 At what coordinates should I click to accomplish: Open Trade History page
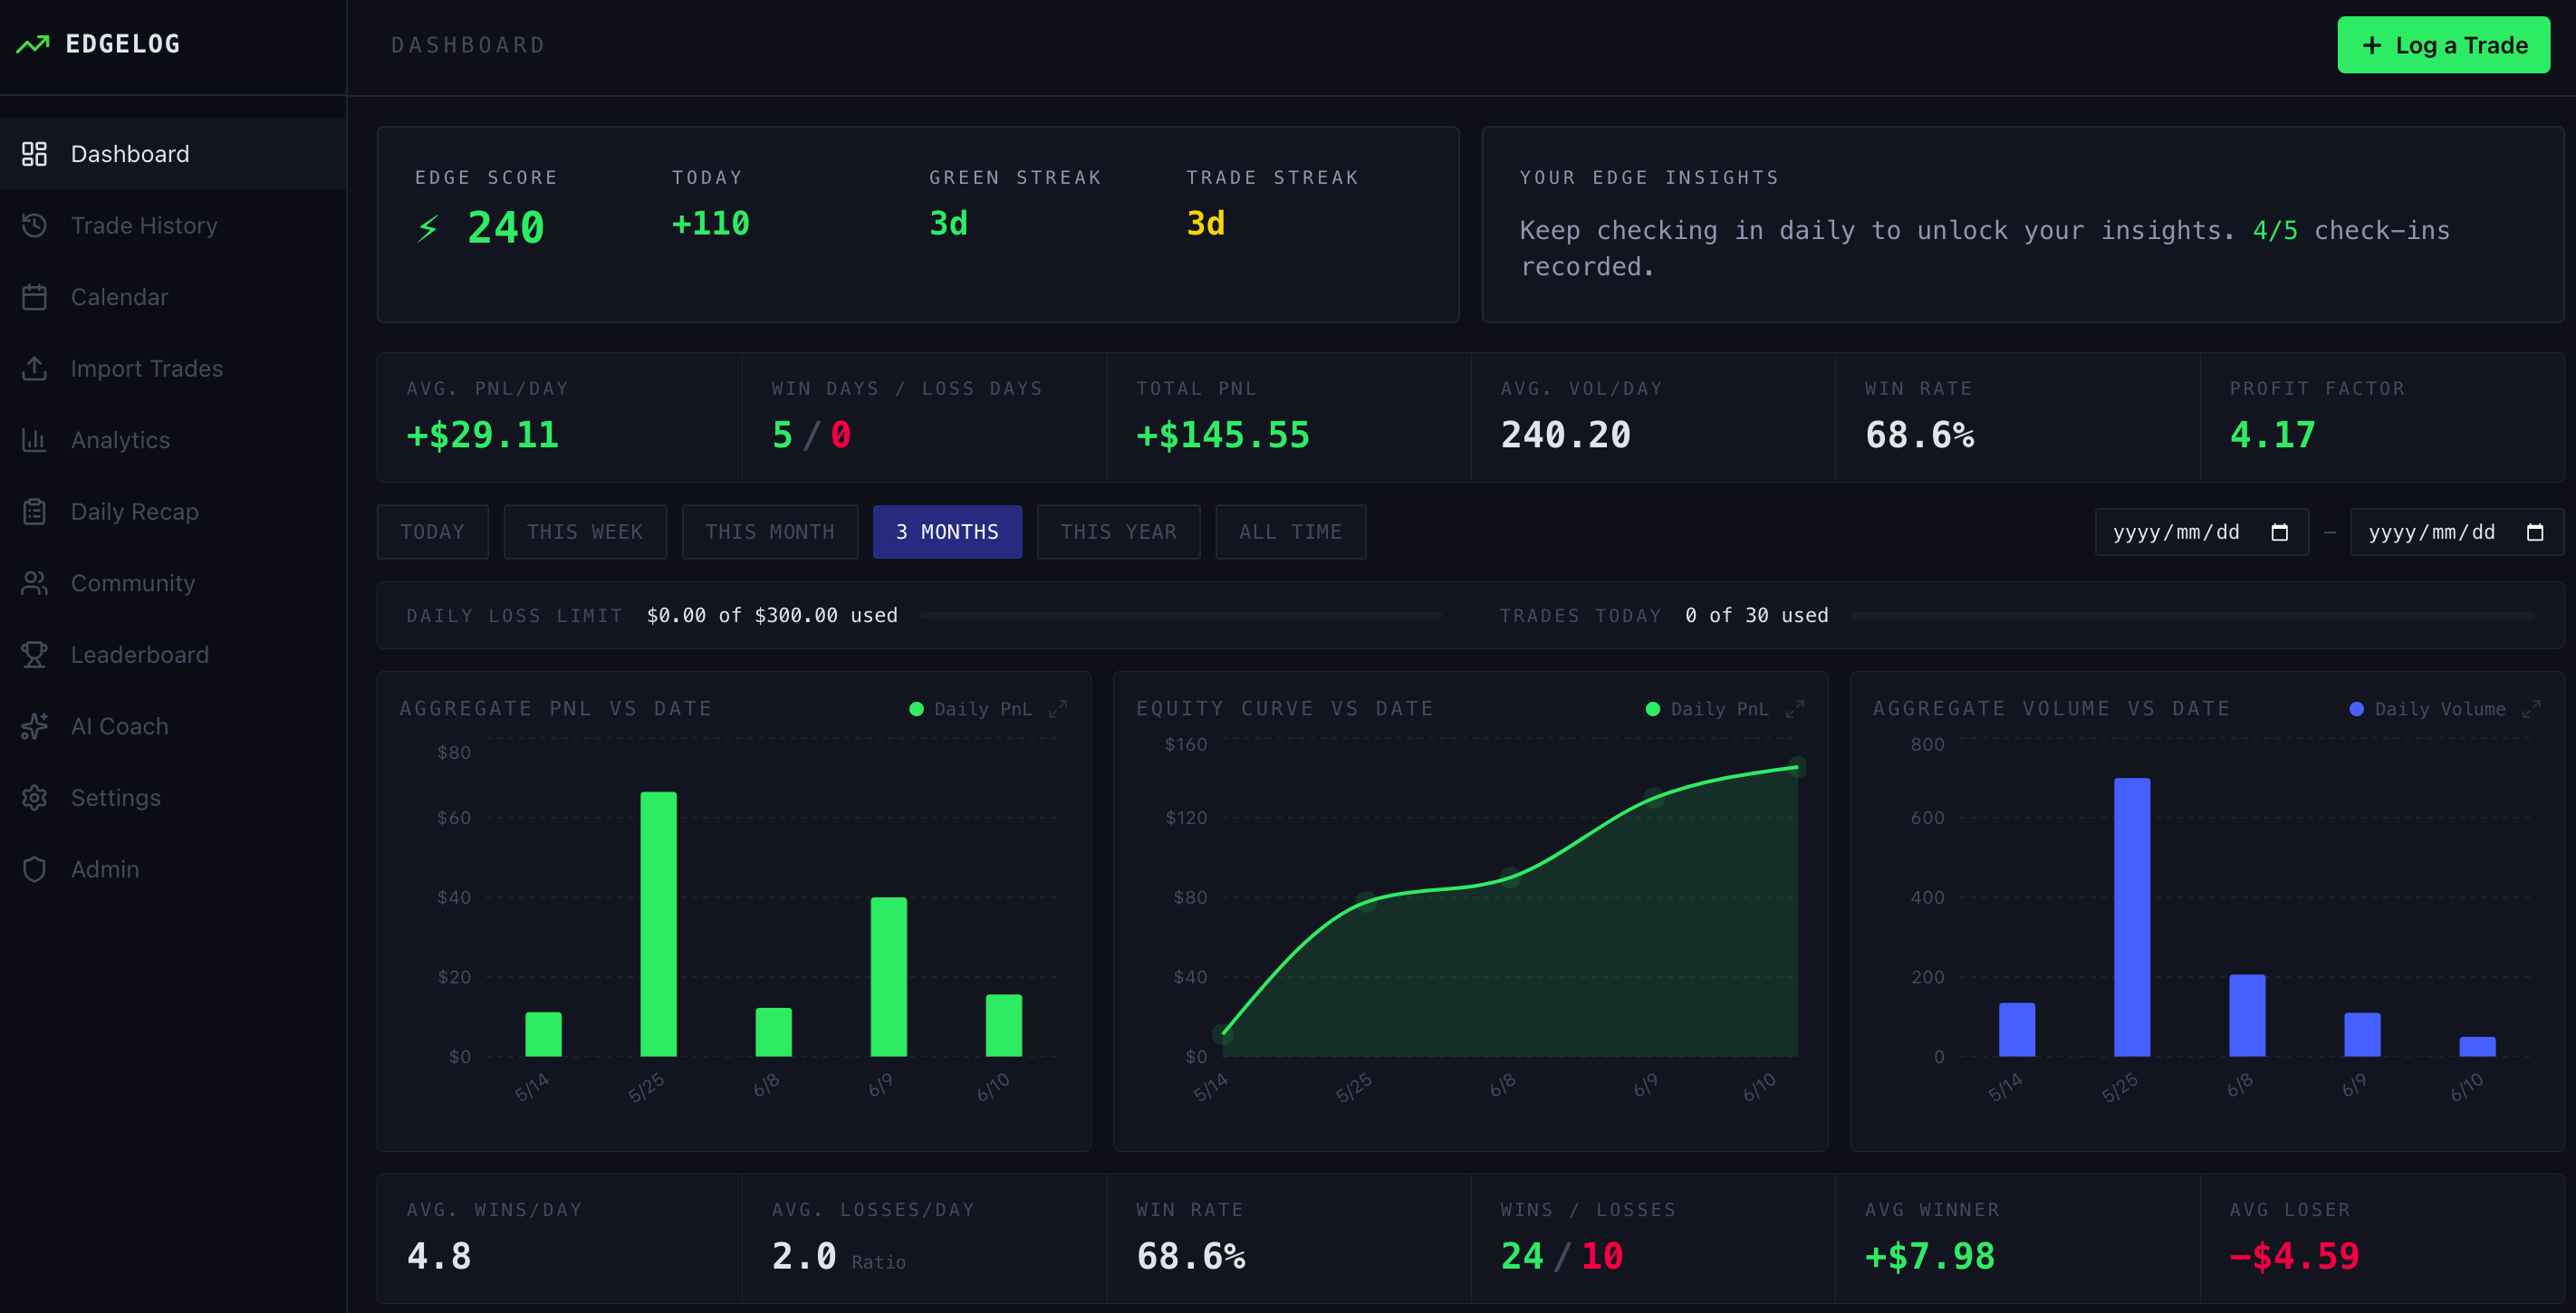pos(173,225)
